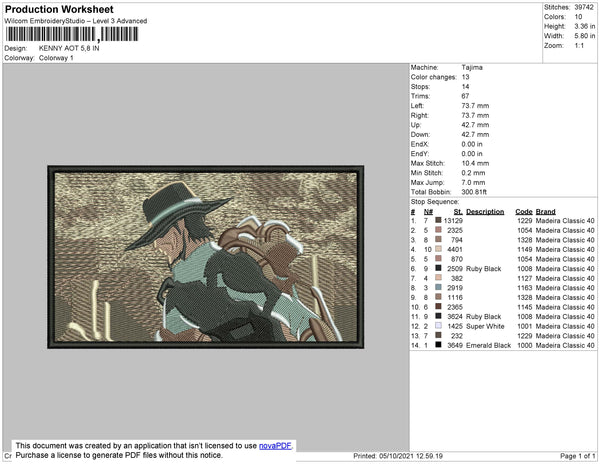Click stitch count '2325' in row 2

pyautogui.click(x=455, y=230)
